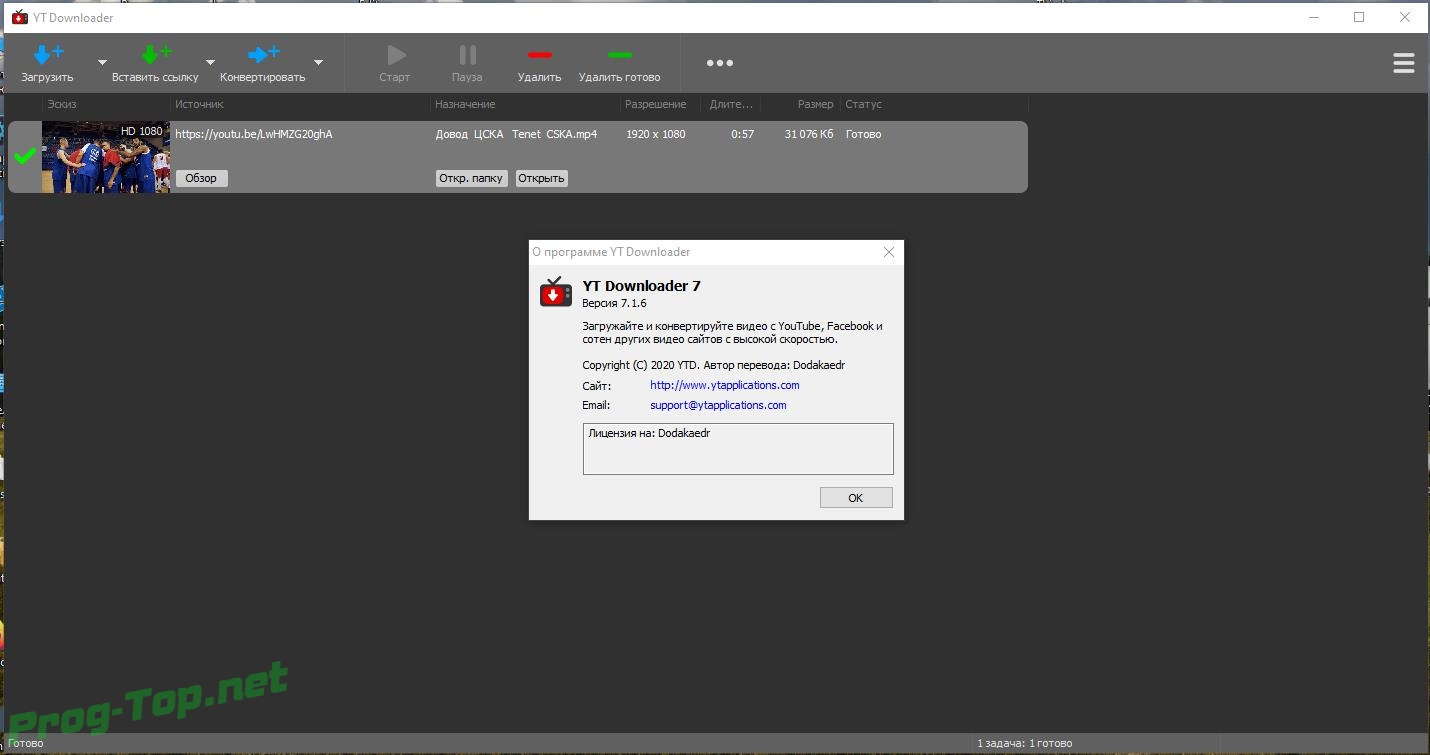Expand the Загрузить dropdown arrow
1430x755 pixels.
coord(102,62)
